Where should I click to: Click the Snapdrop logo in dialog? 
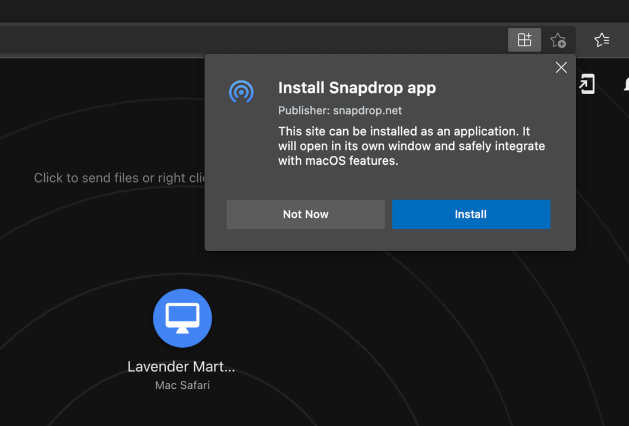click(241, 92)
